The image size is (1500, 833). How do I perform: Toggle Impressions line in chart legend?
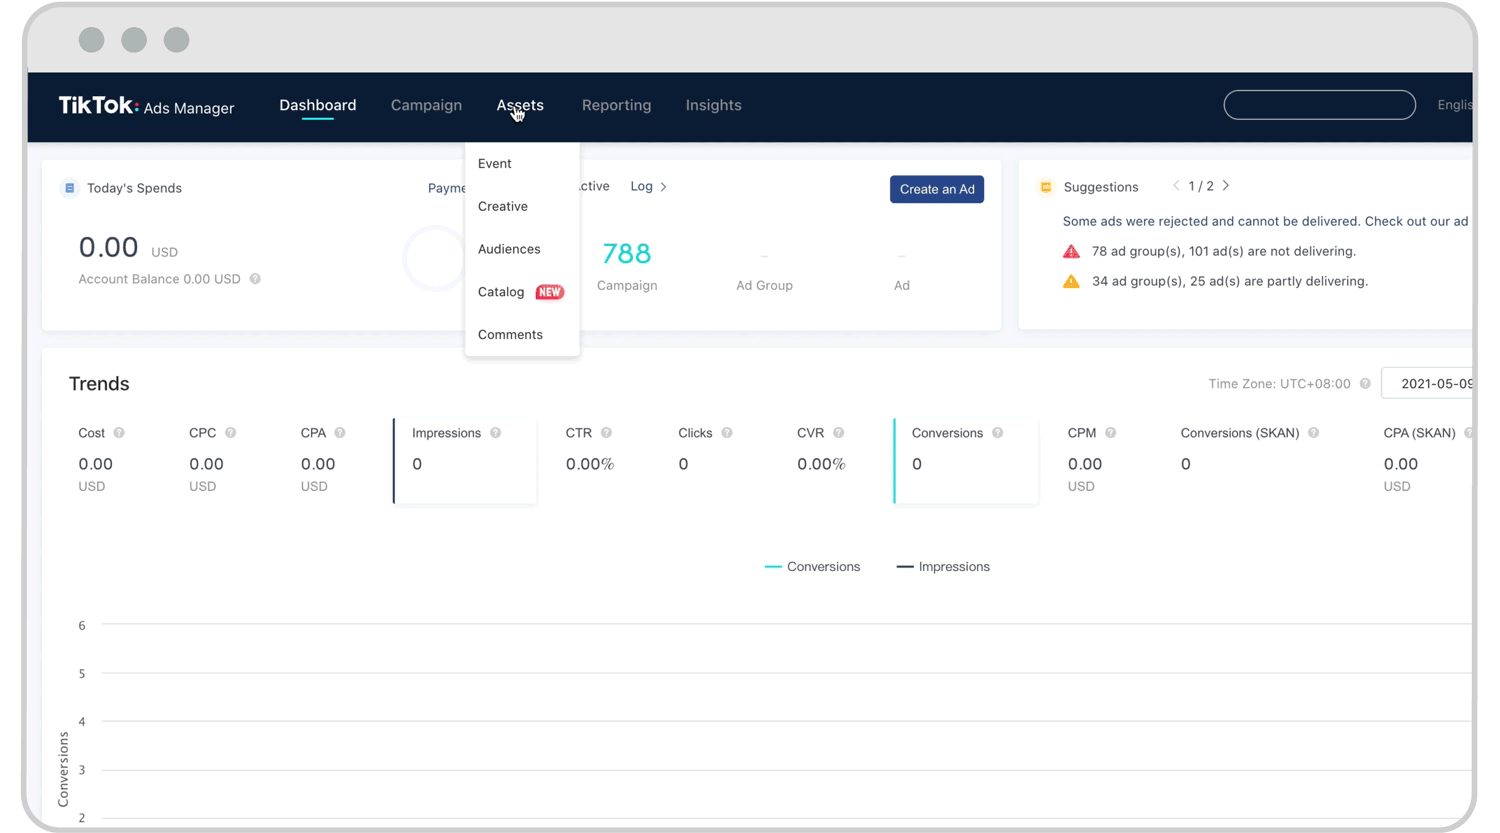click(943, 567)
